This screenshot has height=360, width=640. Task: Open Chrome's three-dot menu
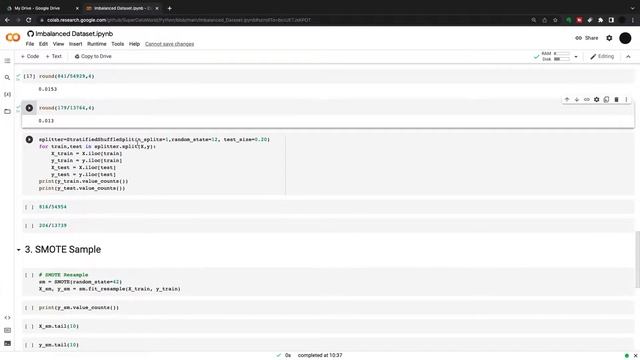[x=633, y=20]
